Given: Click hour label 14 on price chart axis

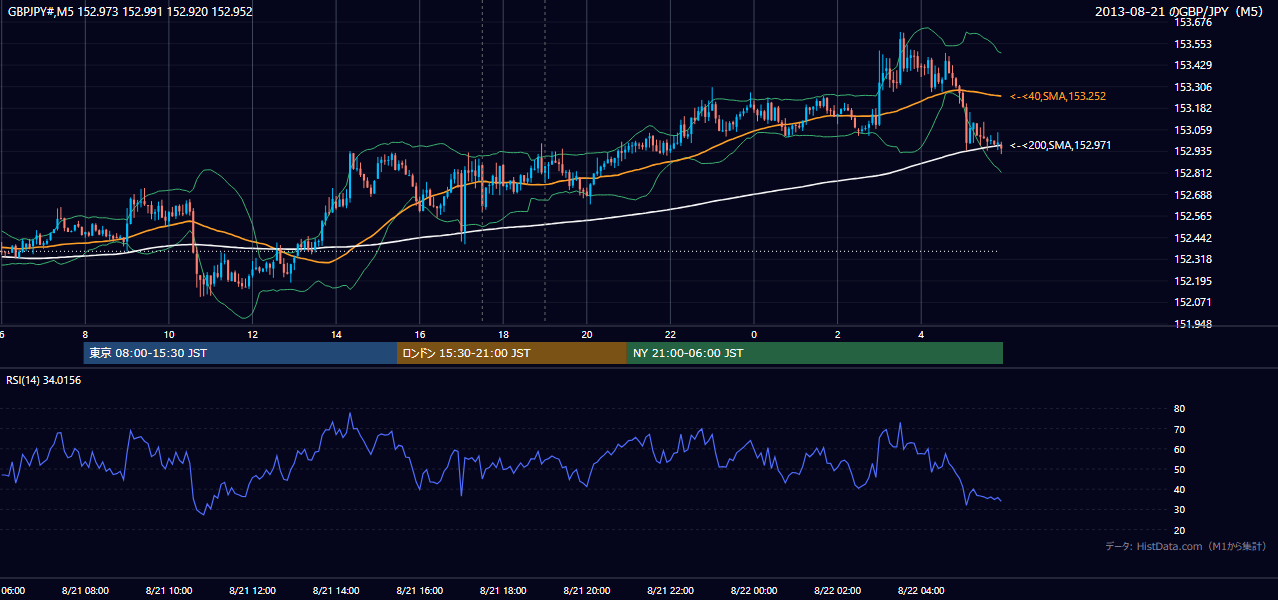Looking at the screenshot, I should tap(336, 335).
